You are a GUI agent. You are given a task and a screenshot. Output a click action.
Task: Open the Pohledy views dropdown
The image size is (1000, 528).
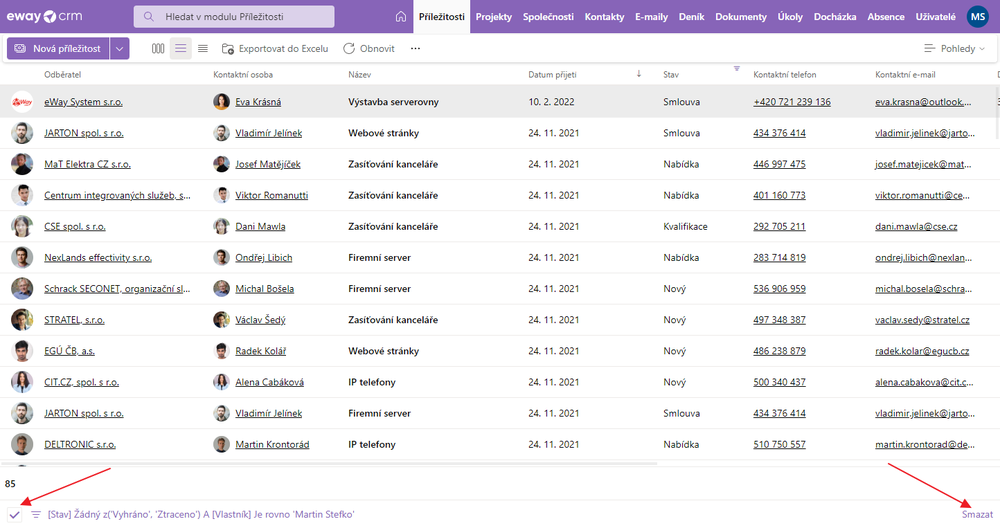955,48
